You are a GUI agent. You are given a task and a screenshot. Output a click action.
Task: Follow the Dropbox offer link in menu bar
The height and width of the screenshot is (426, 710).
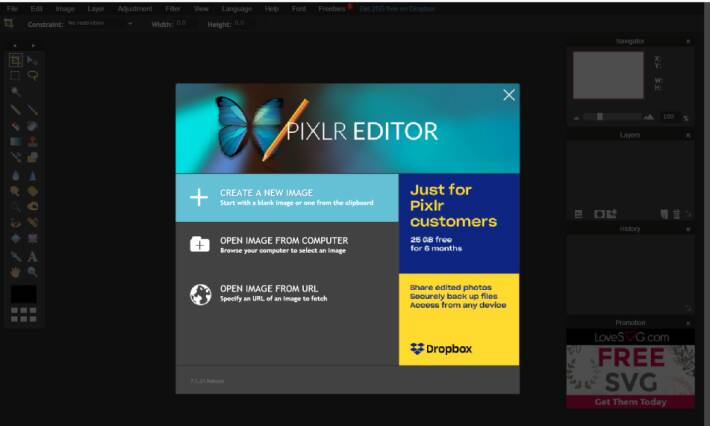click(397, 9)
